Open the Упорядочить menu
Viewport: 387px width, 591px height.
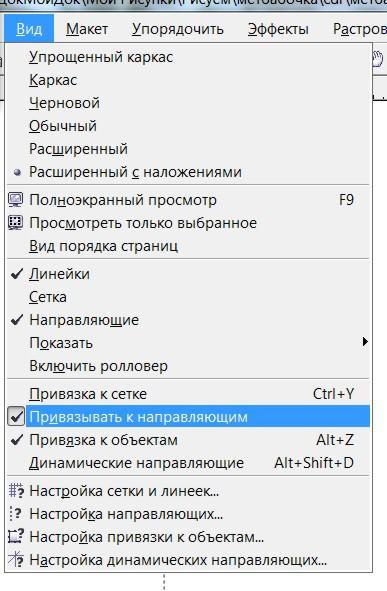178,29
